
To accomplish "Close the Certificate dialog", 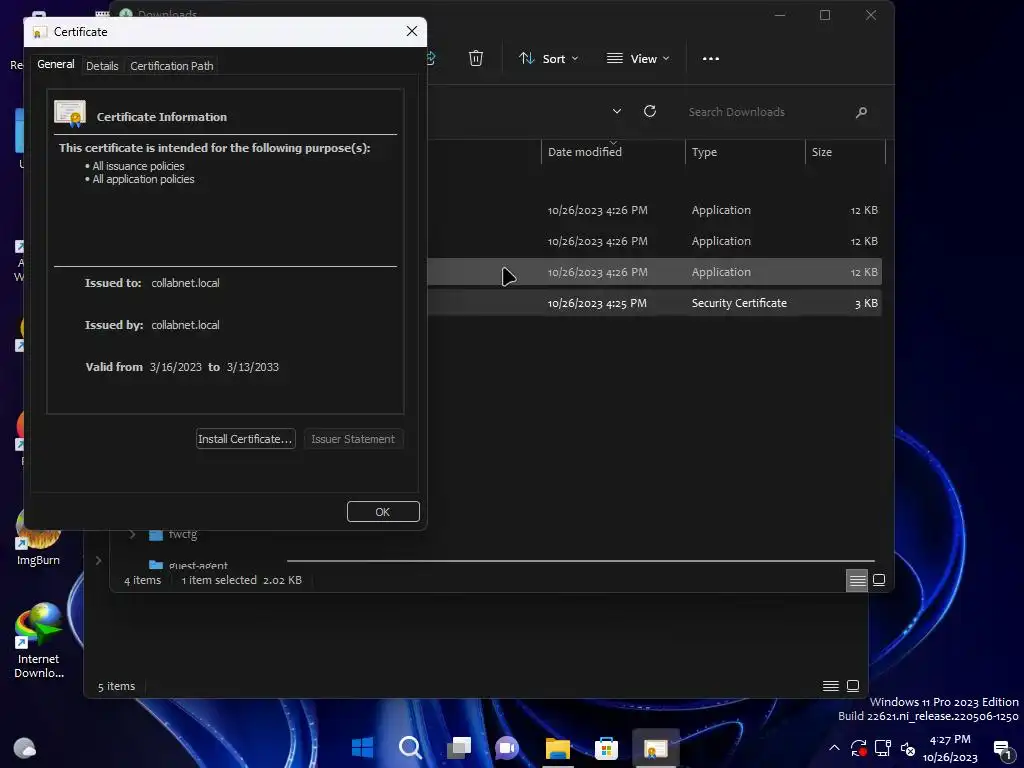I will [x=411, y=31].
